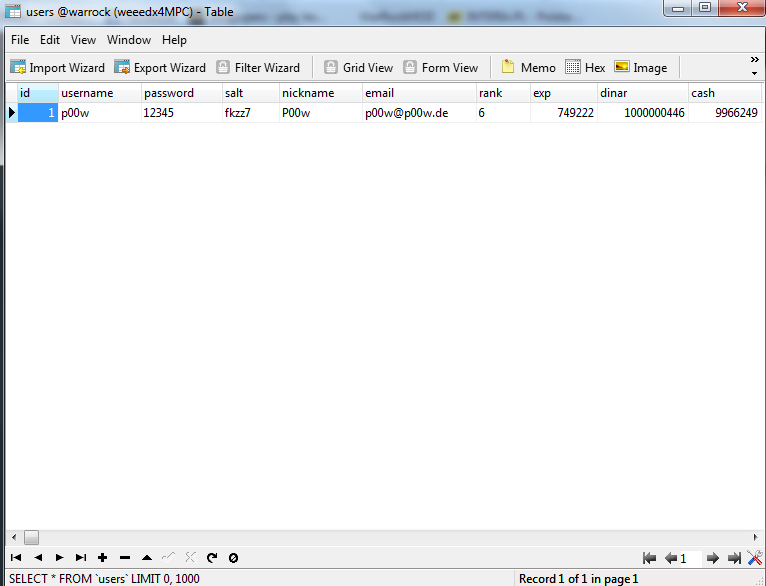
Task: Open the Export Wizard
Action: (x=160, y=67)
